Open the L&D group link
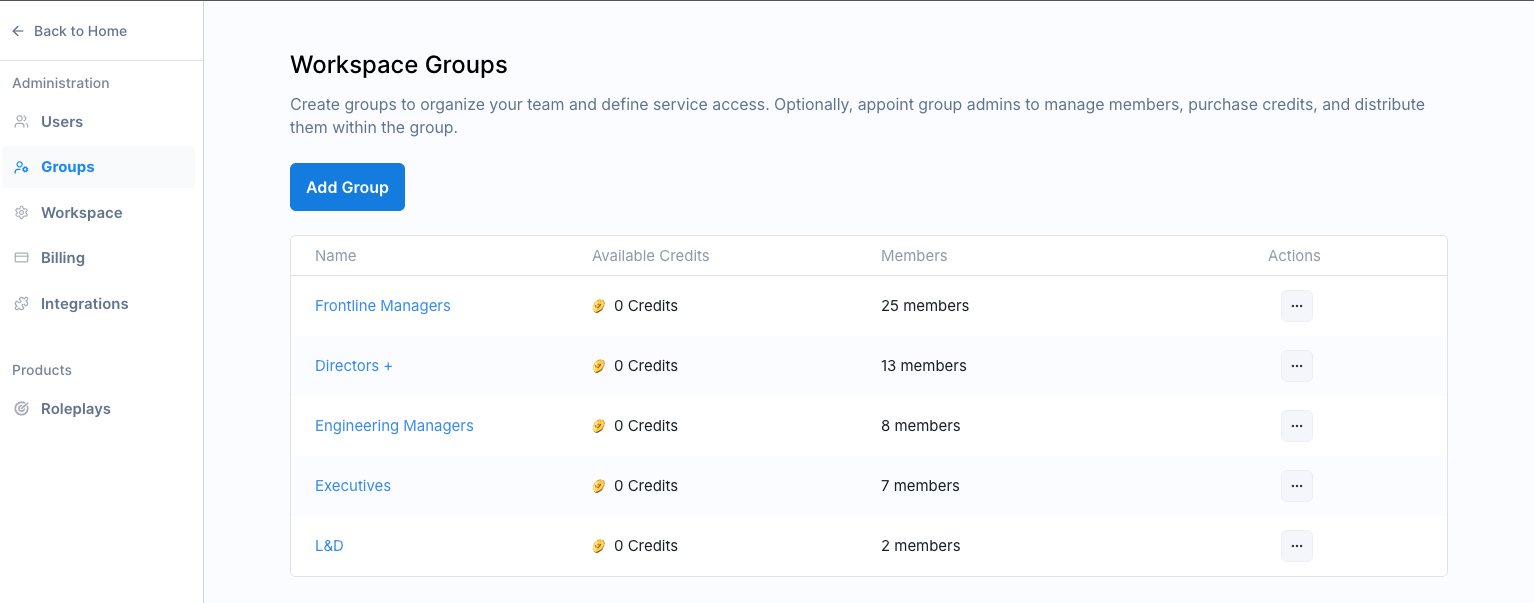 (329, 546)
